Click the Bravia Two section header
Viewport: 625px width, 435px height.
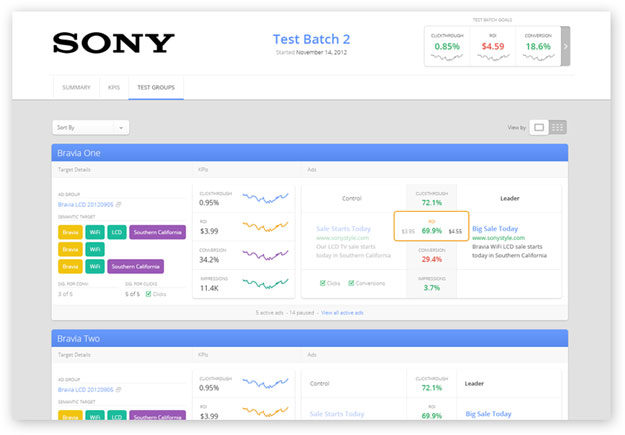point(310,338)
